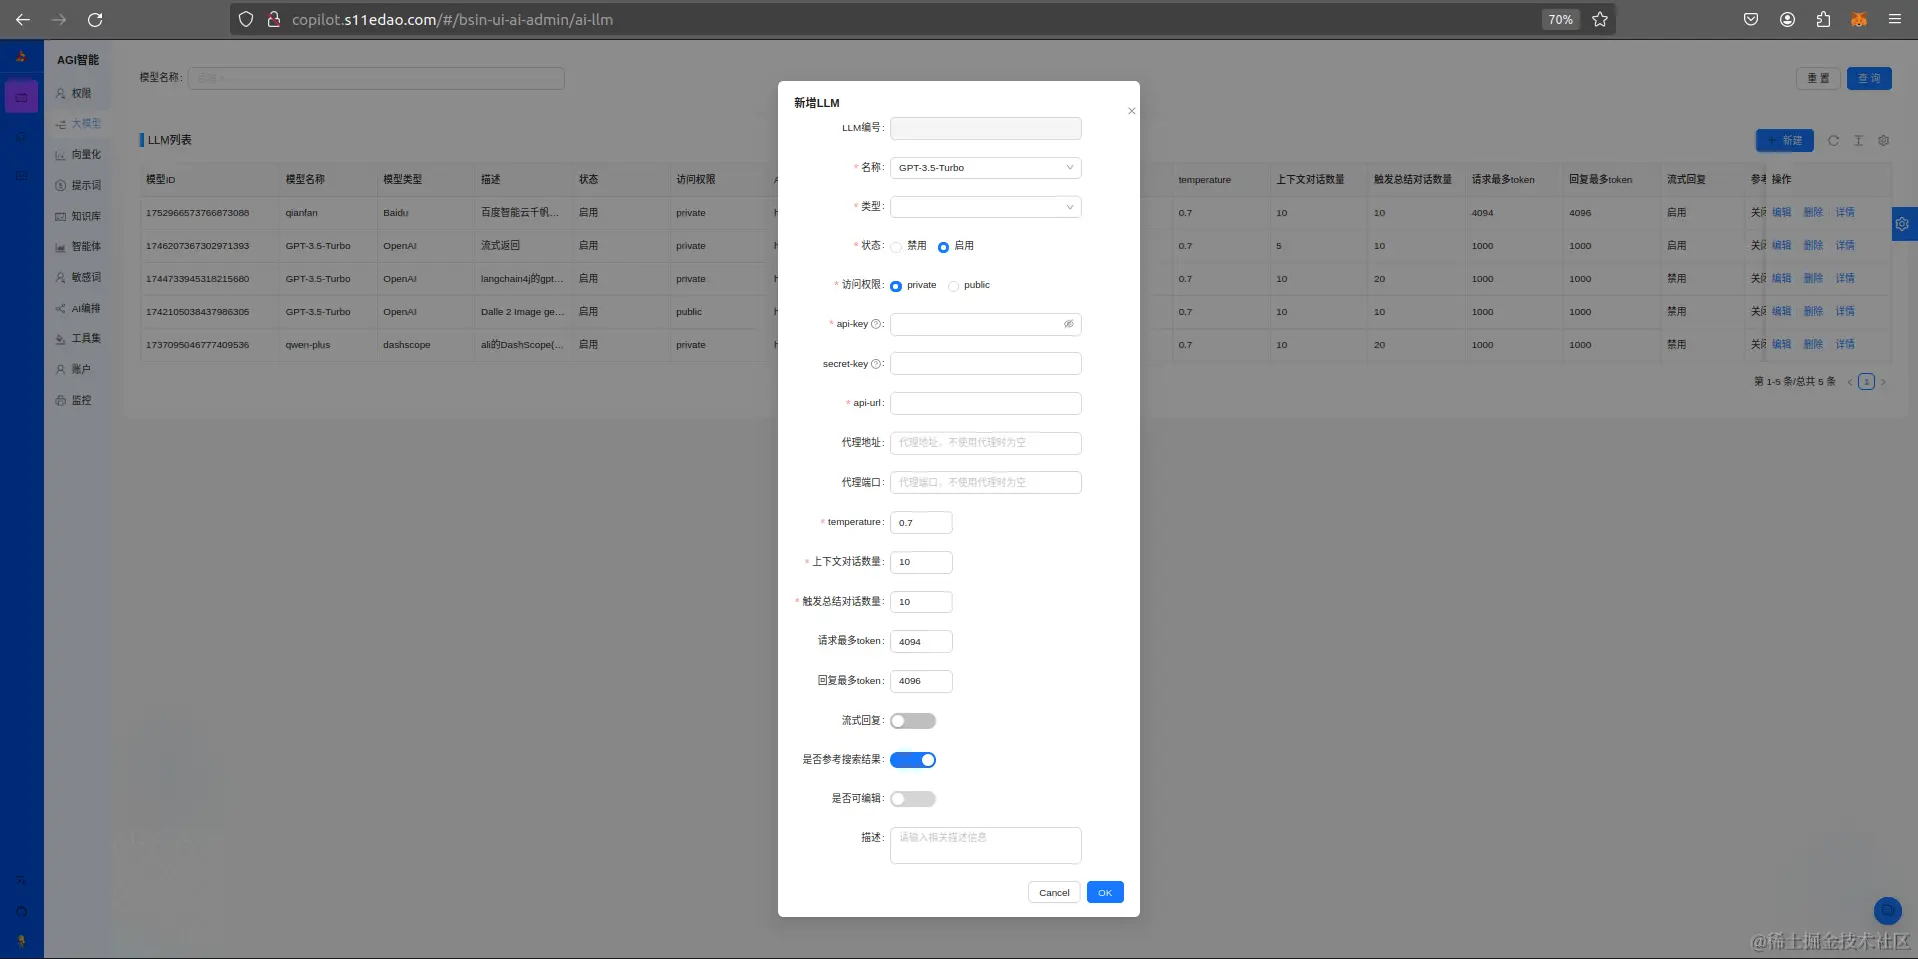The height and width of the screenshot is (959, 1918).
Task: Open the Firefox extensions puzzle icon
Action: 1823,19
